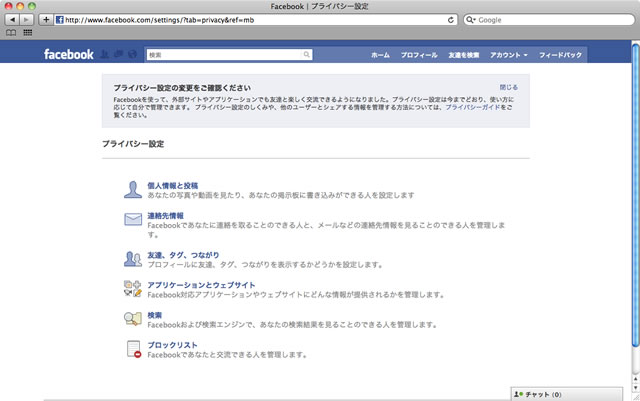Click the facebook logo
The width and height of the screenshot is (640, 401).
point(69,54)
